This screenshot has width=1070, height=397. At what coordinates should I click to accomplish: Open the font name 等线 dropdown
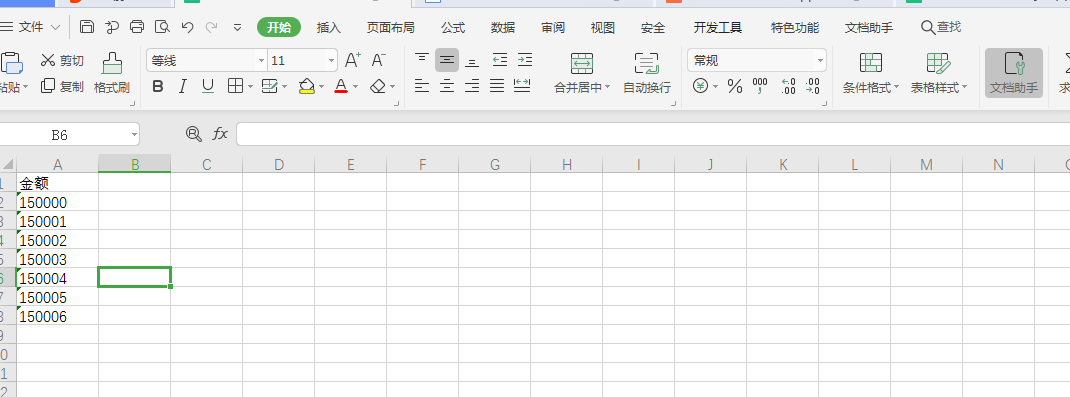point(261,61)
